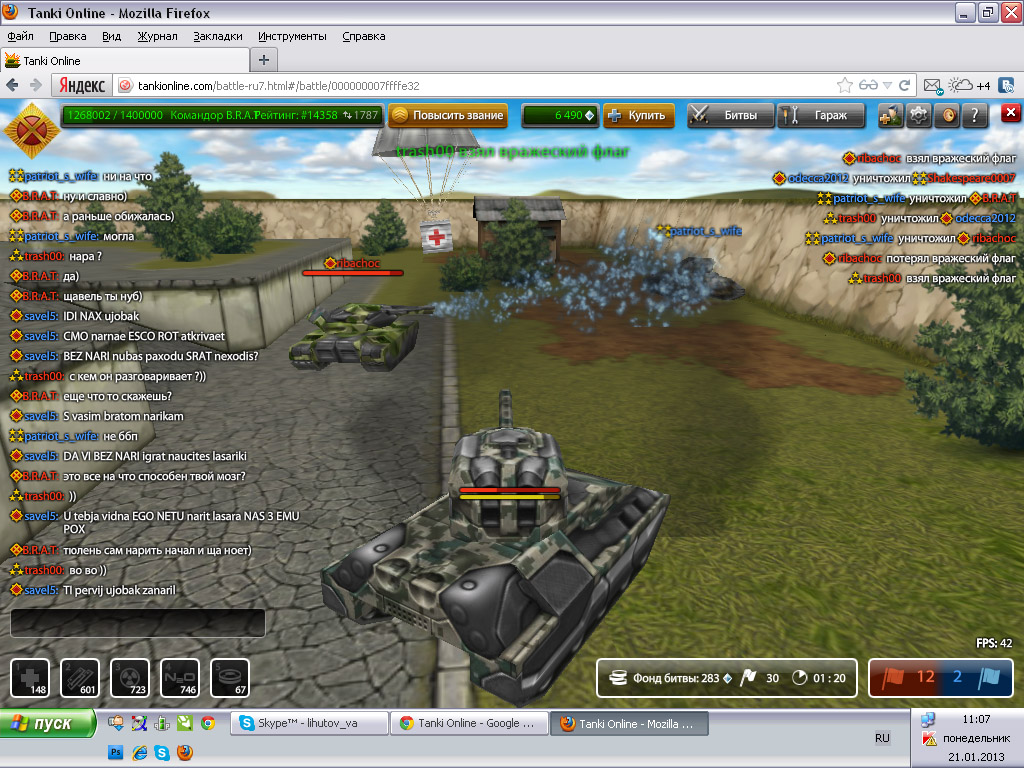Screen dimensions: 1024x768
Task: Activate the double damage supply (723)
Action: 130,678
